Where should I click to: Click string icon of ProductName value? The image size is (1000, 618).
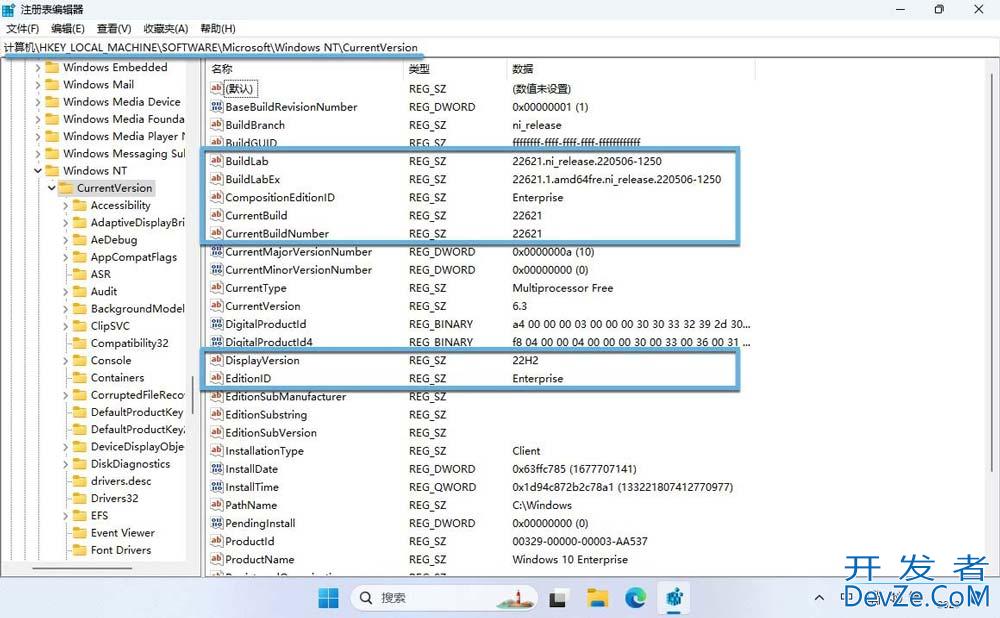point(217,559)
